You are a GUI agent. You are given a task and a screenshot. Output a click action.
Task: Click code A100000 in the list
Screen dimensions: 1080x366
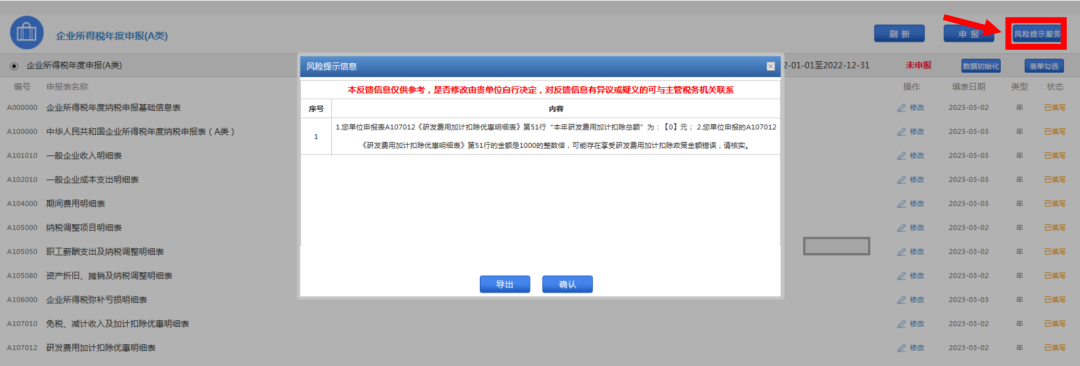(x=22, y=132)
